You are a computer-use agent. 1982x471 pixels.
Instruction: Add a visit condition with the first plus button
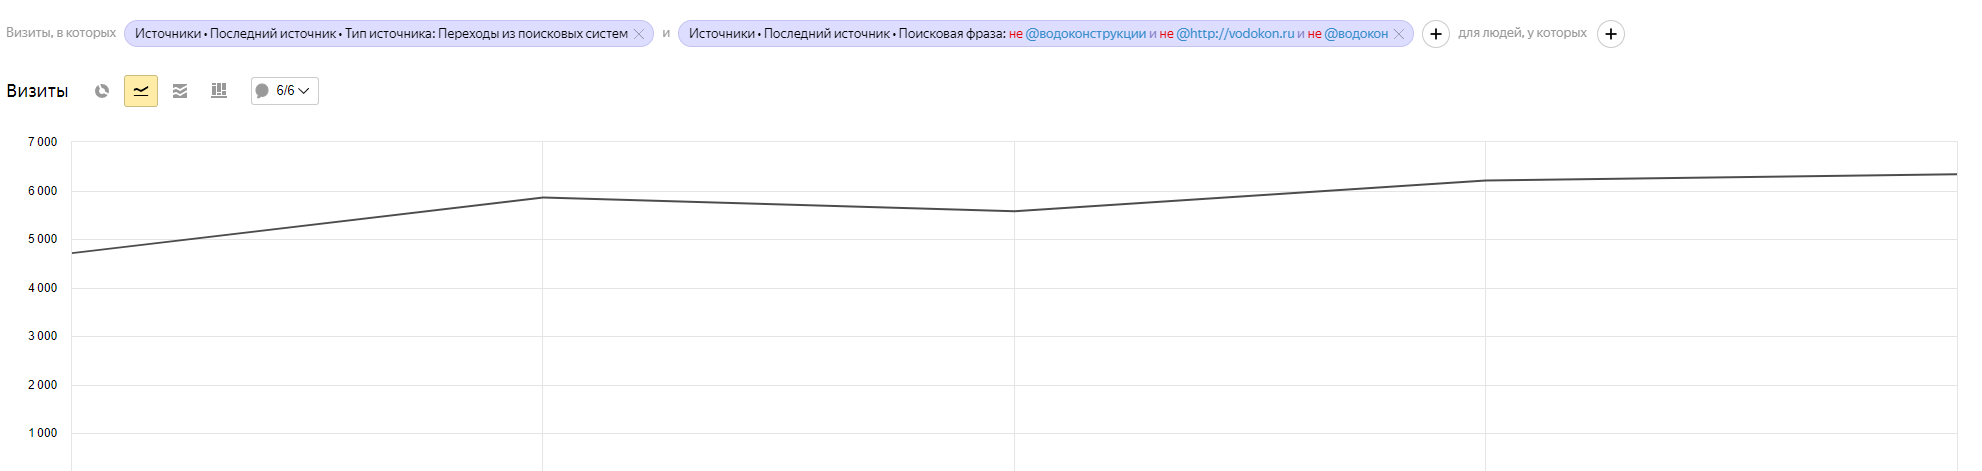point(1436,34)
